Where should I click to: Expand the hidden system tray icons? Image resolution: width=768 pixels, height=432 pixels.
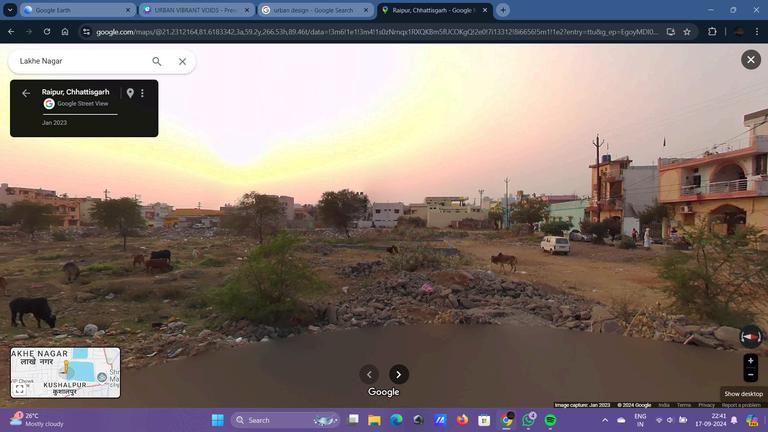(605, 420)
